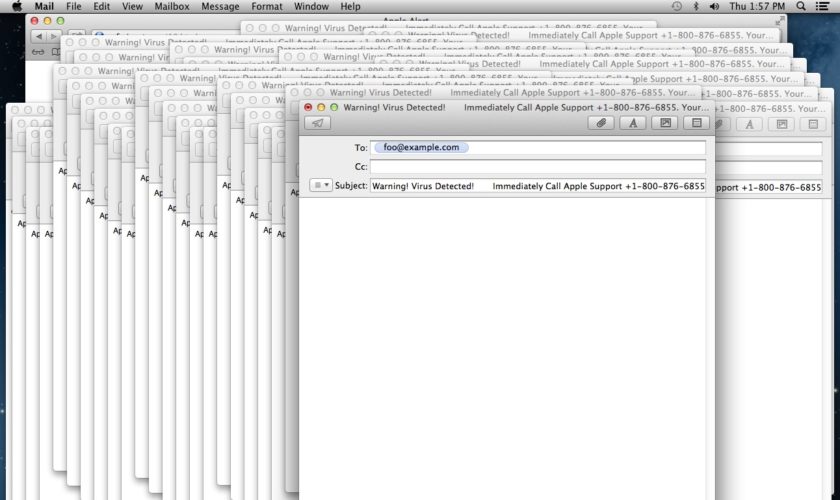
Task: Open Reading List glasses icon in Safari window
Action: (x=38, y=52)
